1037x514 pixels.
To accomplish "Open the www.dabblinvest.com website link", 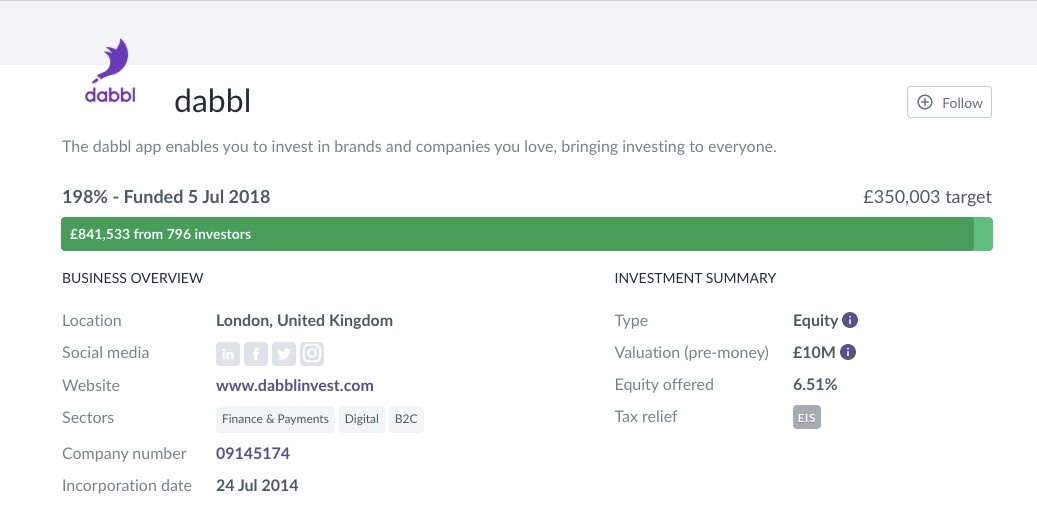I will (294, 386).
